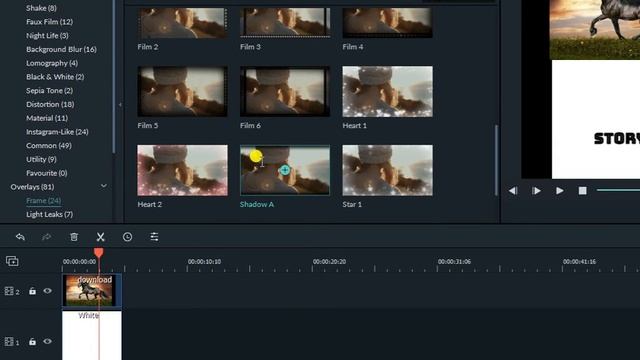
Task: Select the Heart 1 overlay thumbnail
Action: [387, 91]
